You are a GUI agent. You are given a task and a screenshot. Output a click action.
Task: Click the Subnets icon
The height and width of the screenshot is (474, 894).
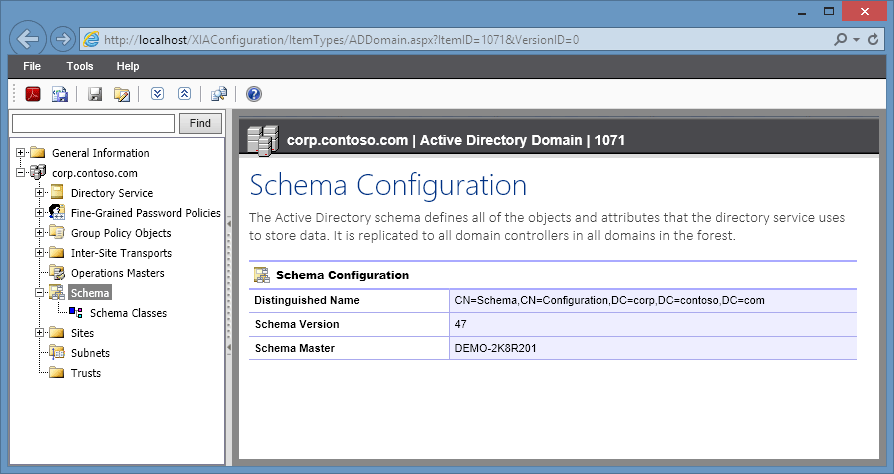(x=57, y=352)
